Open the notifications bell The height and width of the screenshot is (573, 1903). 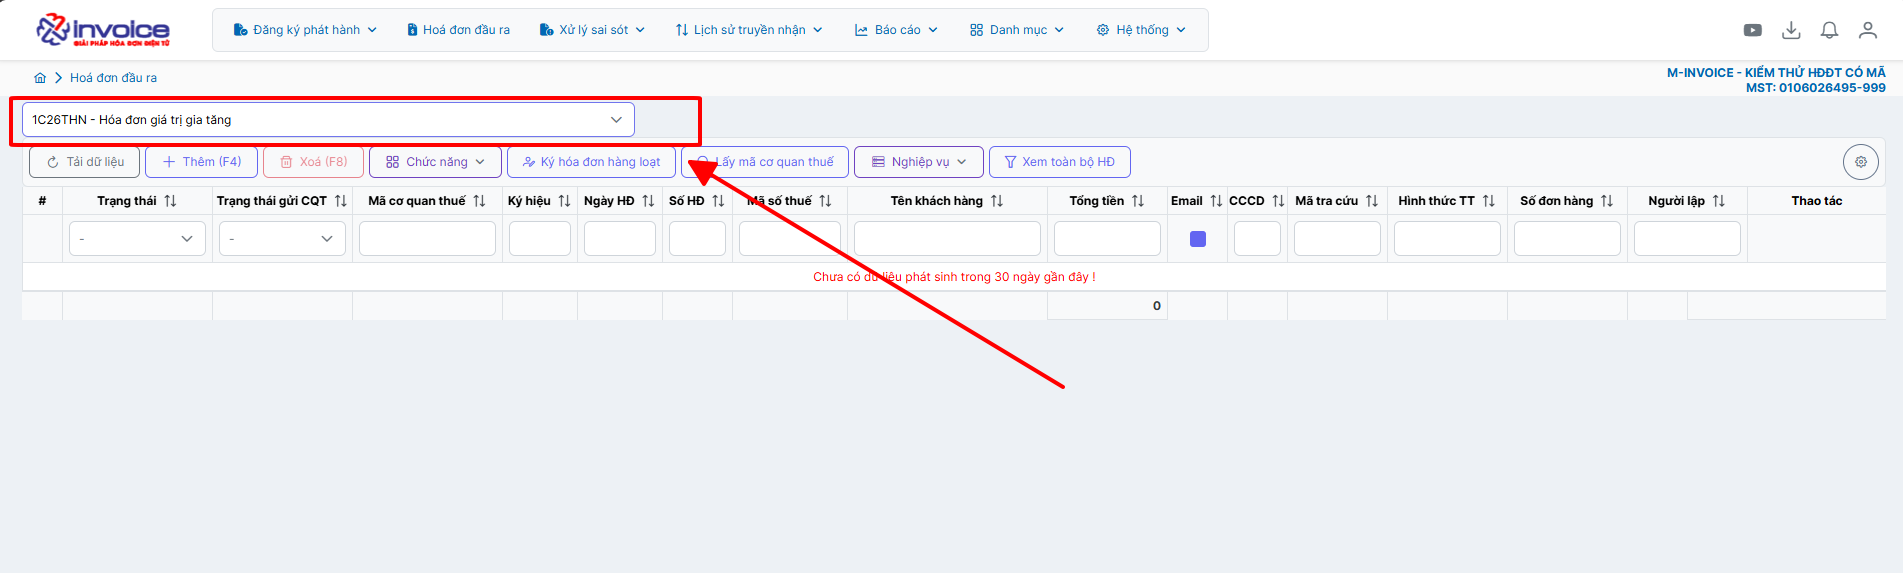pos(1829,30)
